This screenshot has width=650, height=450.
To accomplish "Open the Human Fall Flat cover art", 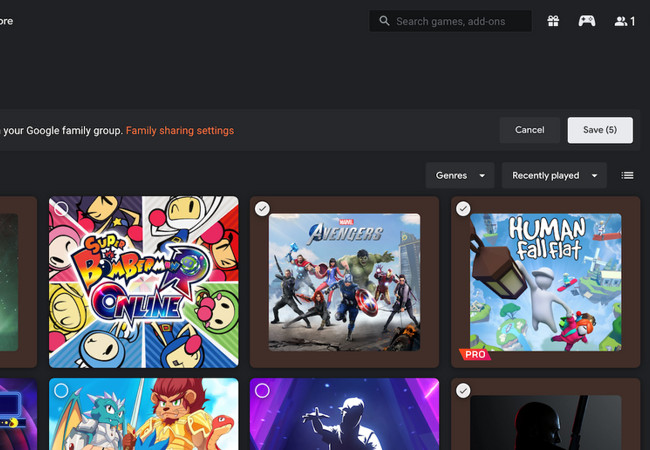I will [546, 282].
